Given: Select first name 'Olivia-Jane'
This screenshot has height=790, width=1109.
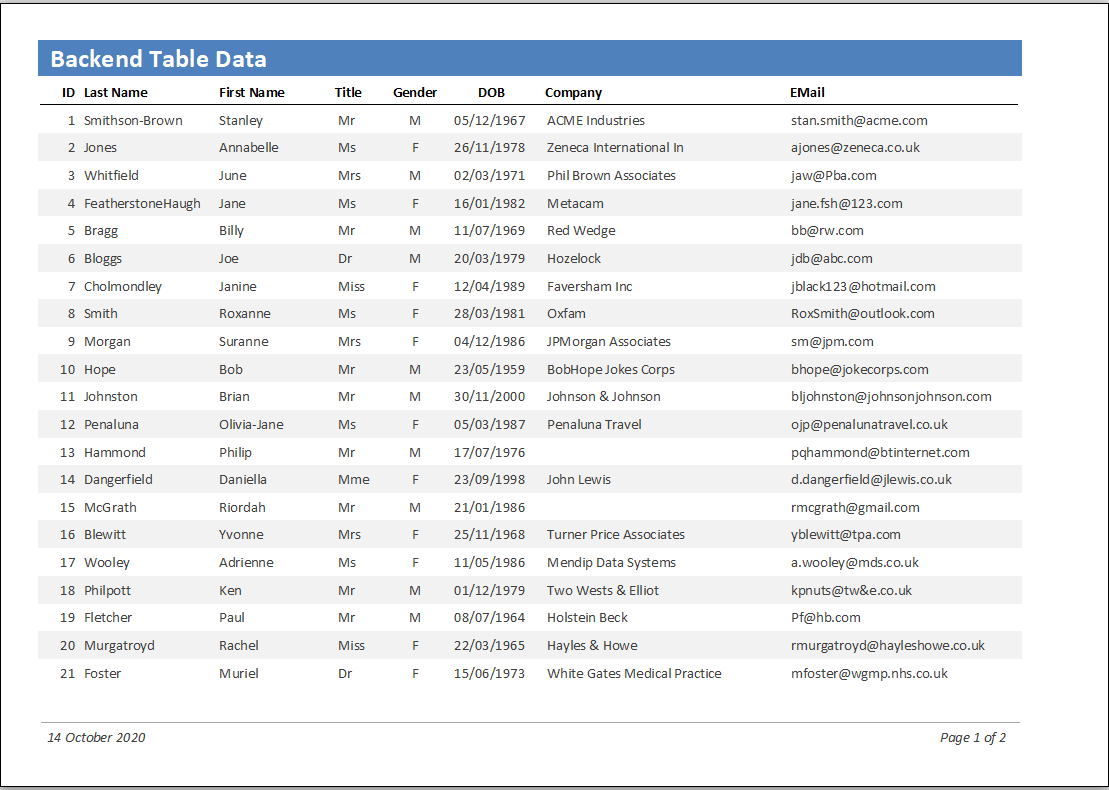Looking at the screenshot, I should click(x=251, y=424).
